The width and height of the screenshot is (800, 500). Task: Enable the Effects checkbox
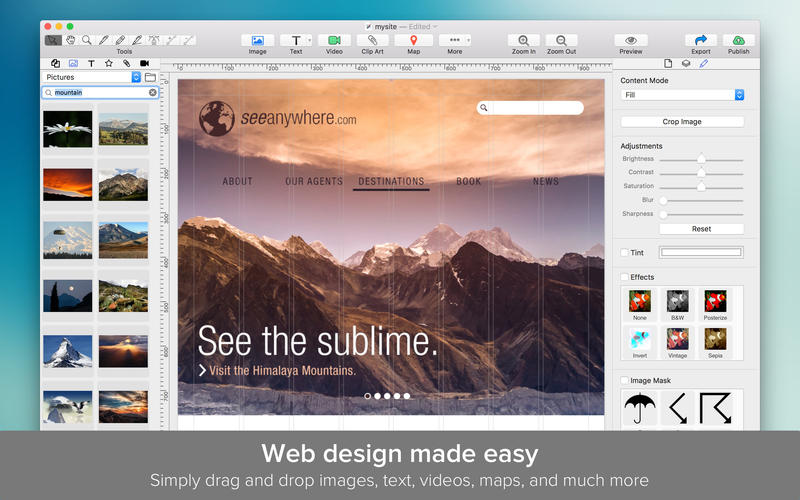[625, 277]
